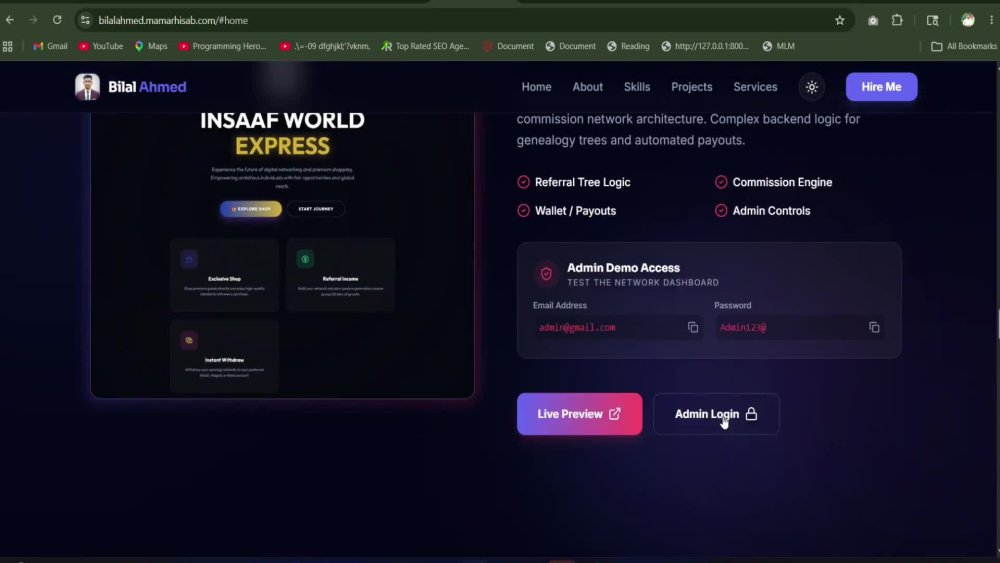Click the Exclusive Shop card in preview
Screen dimensions: 1000x563
pyautogui.click(x=224, y=275)
